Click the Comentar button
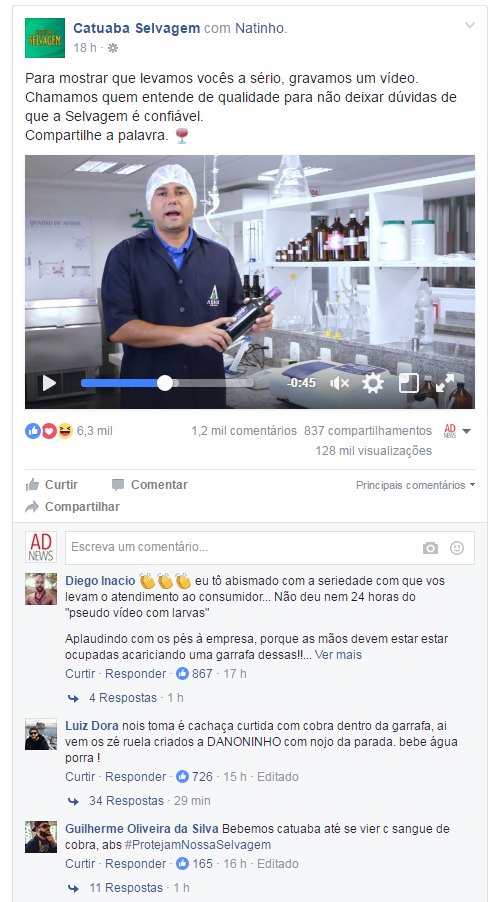This screenshot has width=497, height=902. click(x=150, y=485)
